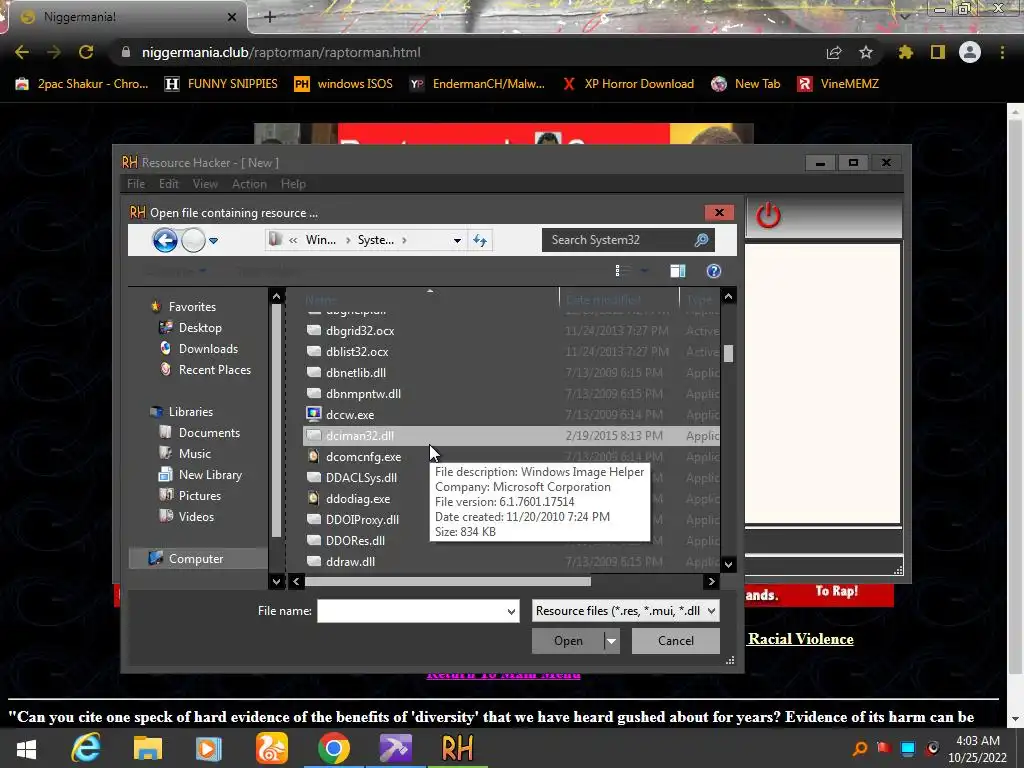This screenshot has width=1024, height=768.
Task: Open the Chrome extensions puzzle icon
Action: (x=906, y=52)
